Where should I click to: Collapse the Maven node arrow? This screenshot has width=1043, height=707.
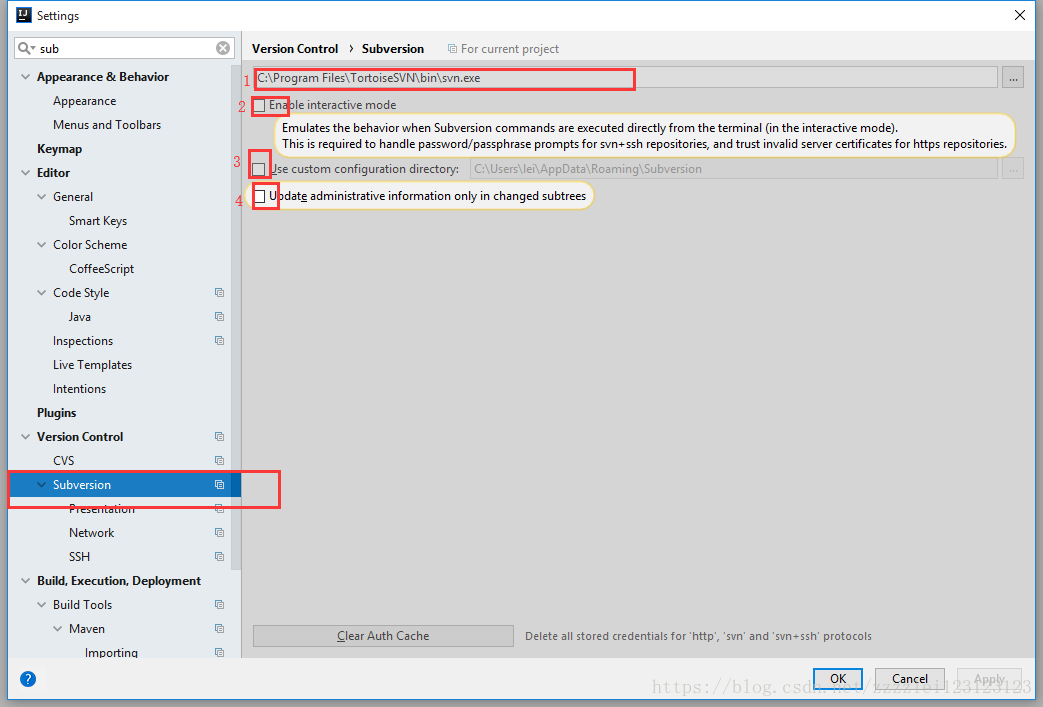57,629
